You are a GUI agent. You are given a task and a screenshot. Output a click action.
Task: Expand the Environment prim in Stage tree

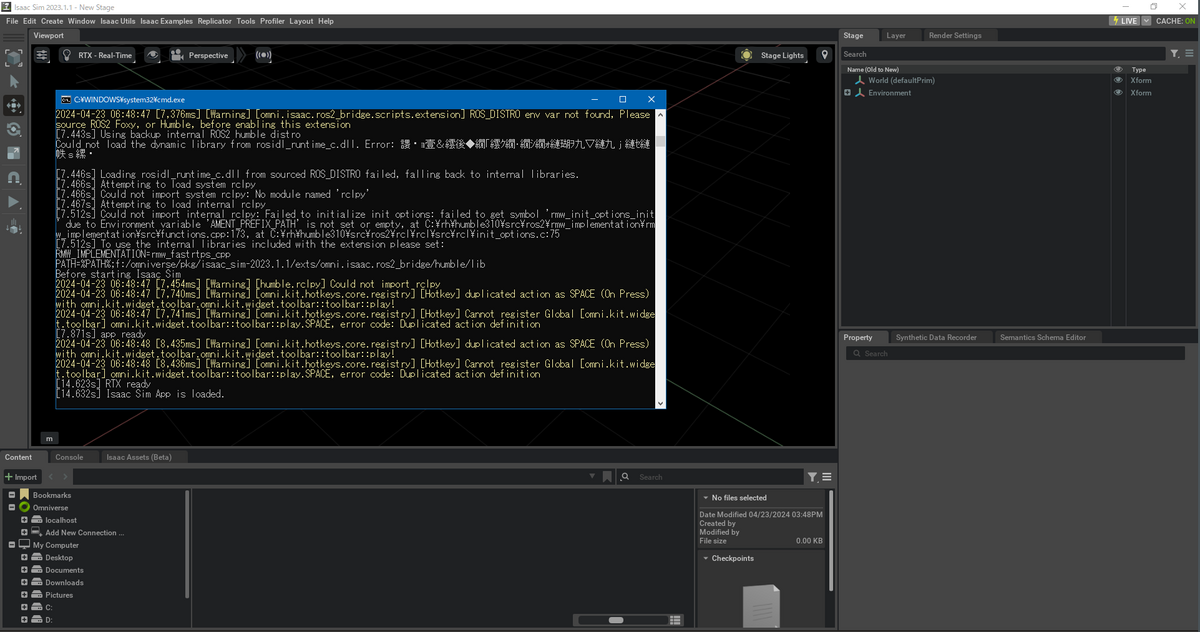[x=847, y=93]
